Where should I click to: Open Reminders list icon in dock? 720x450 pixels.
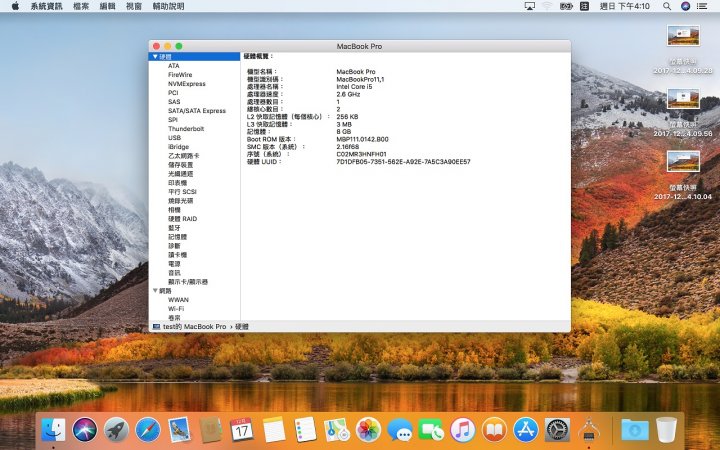[305, 430]
